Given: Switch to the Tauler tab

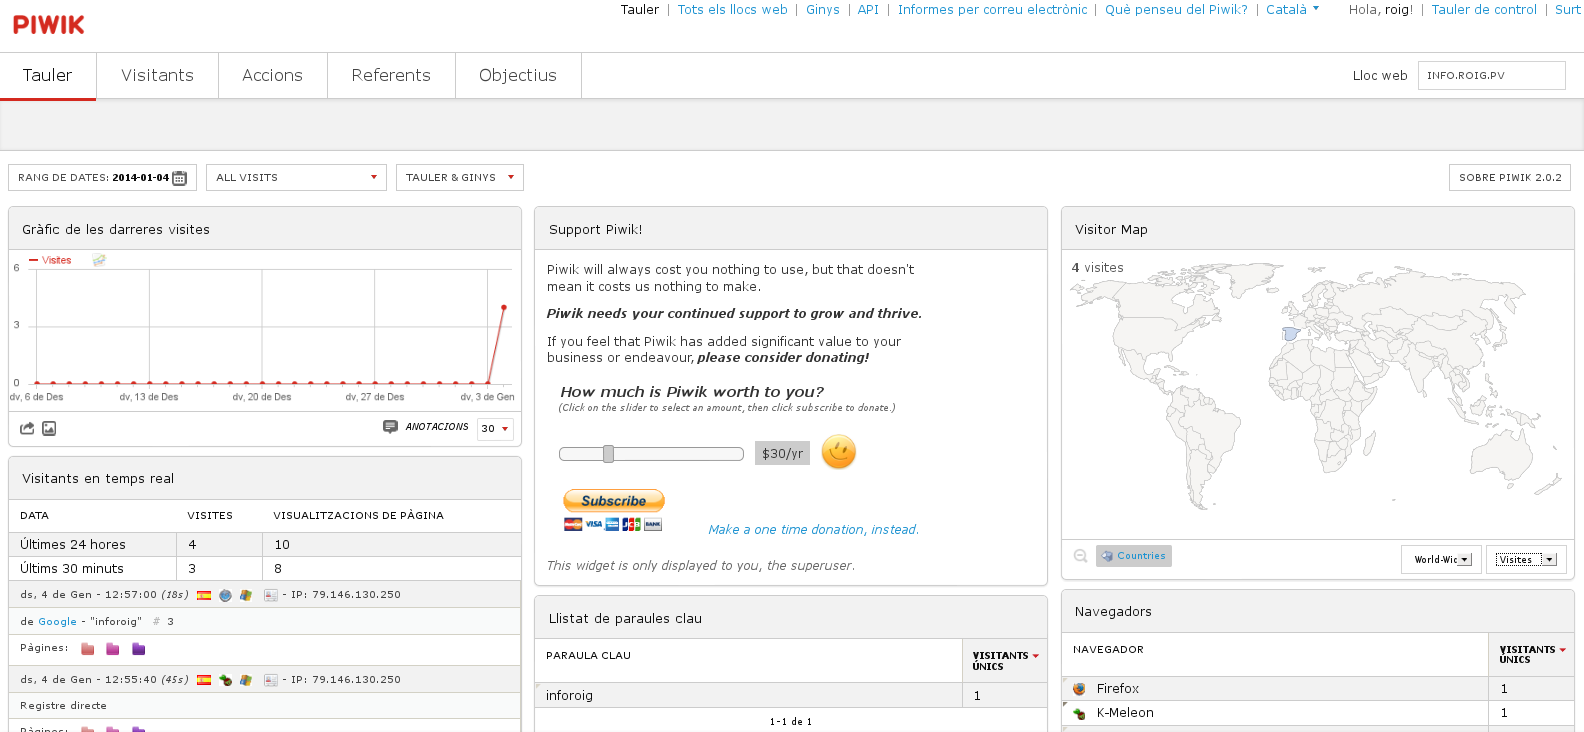Looking at the screenshot, I should click(48, 76).
